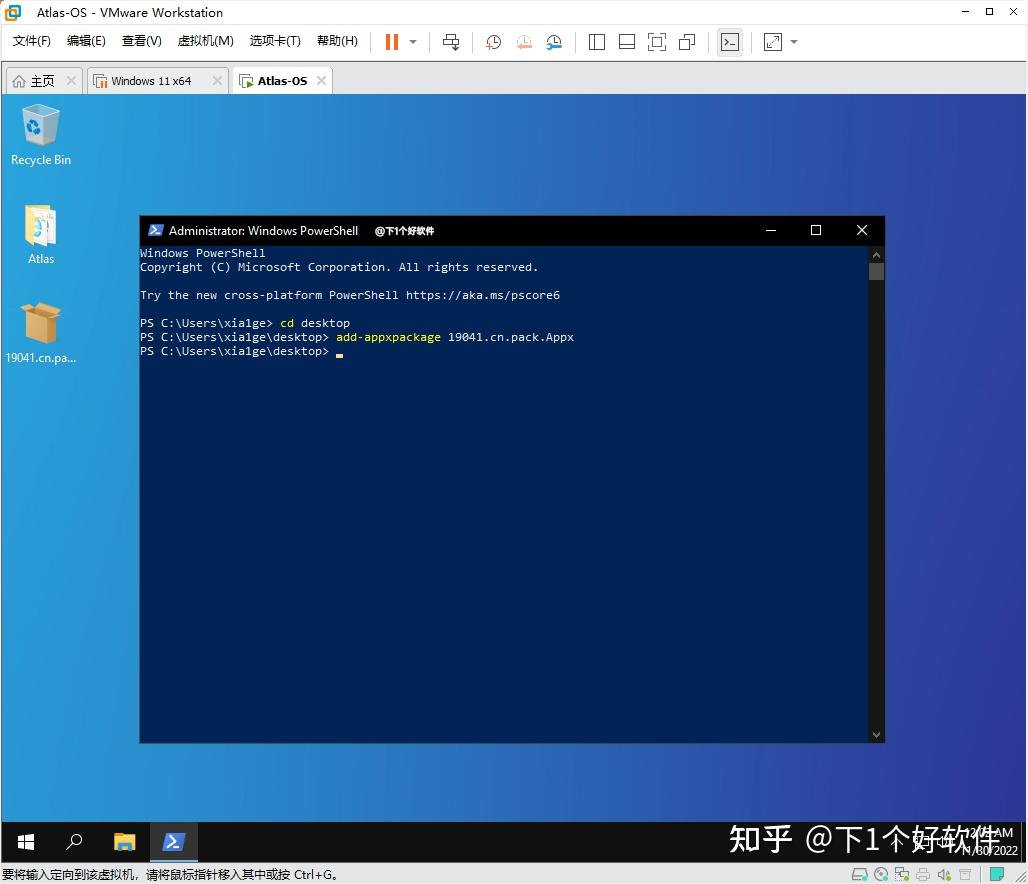The height and width of the screenshot is (884, 1028).
Task: Click the CD/DVD drive status icon
Action: point(881,874)
